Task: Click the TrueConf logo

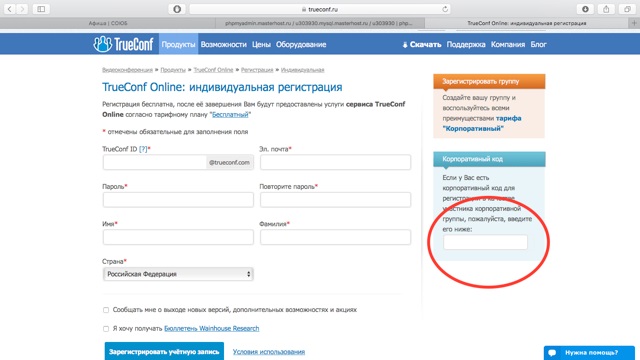Action: [123, 44]
